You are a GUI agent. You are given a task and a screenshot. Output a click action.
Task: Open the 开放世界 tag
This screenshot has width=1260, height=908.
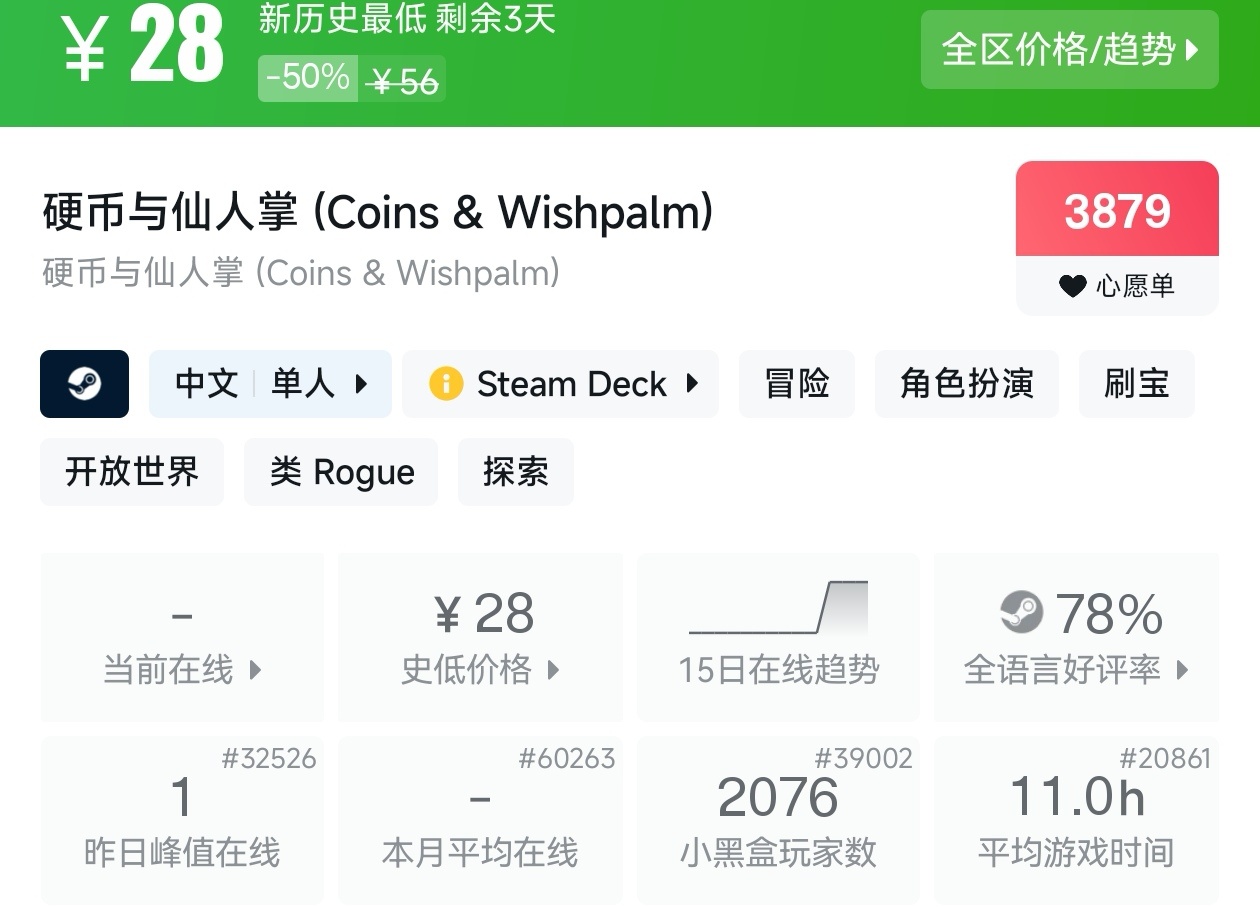point(132,472)
